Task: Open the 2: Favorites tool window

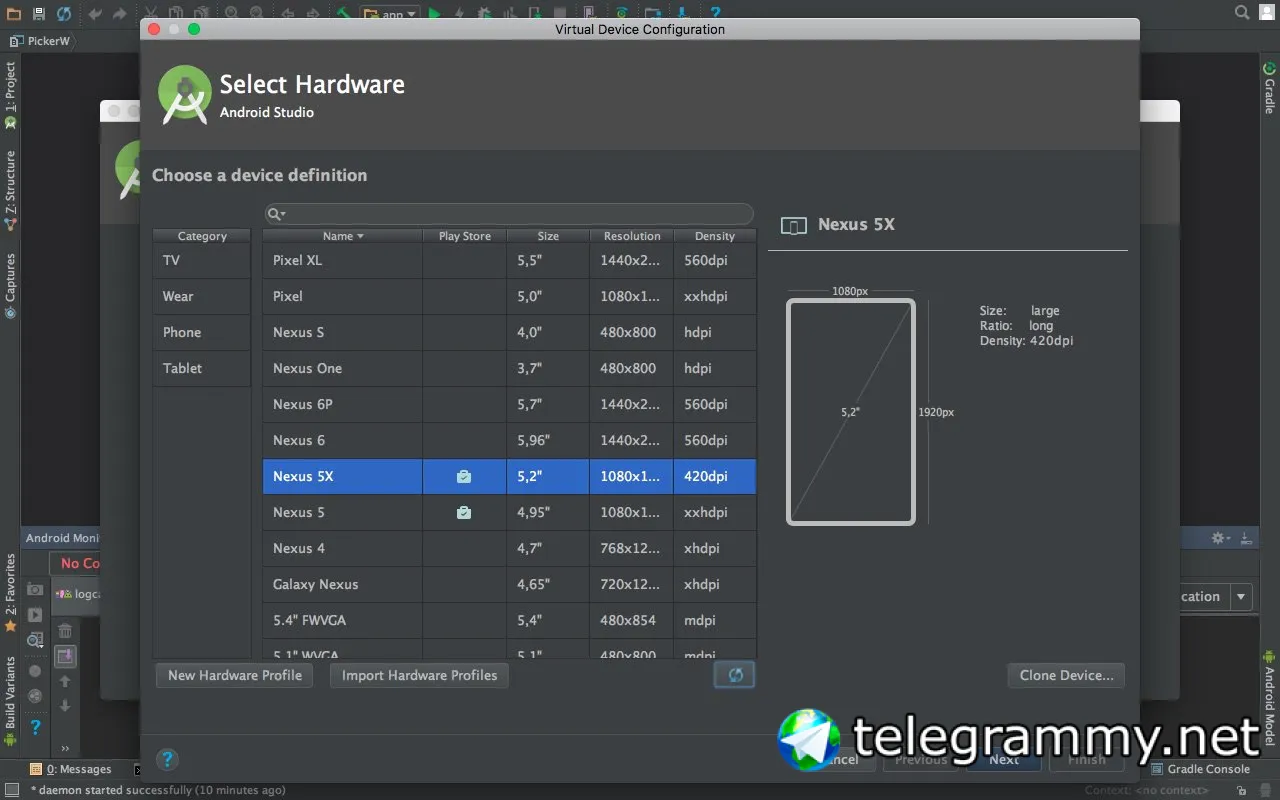Action: 10,592
